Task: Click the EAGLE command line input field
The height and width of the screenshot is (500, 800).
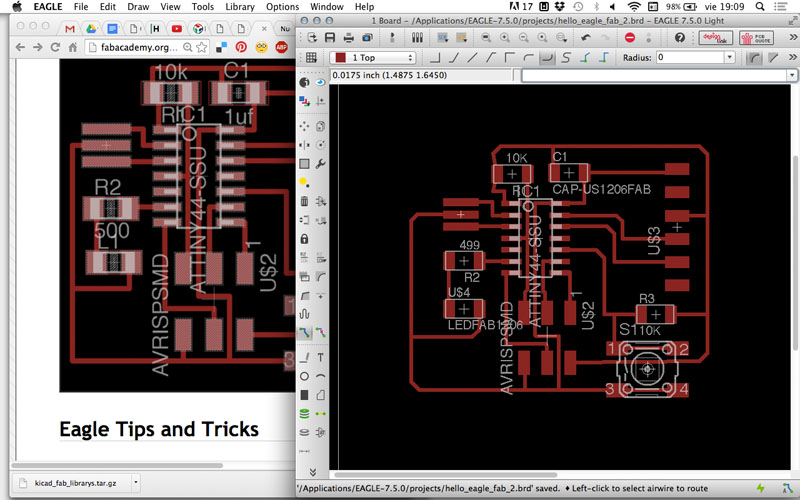Action: point(654,75)
